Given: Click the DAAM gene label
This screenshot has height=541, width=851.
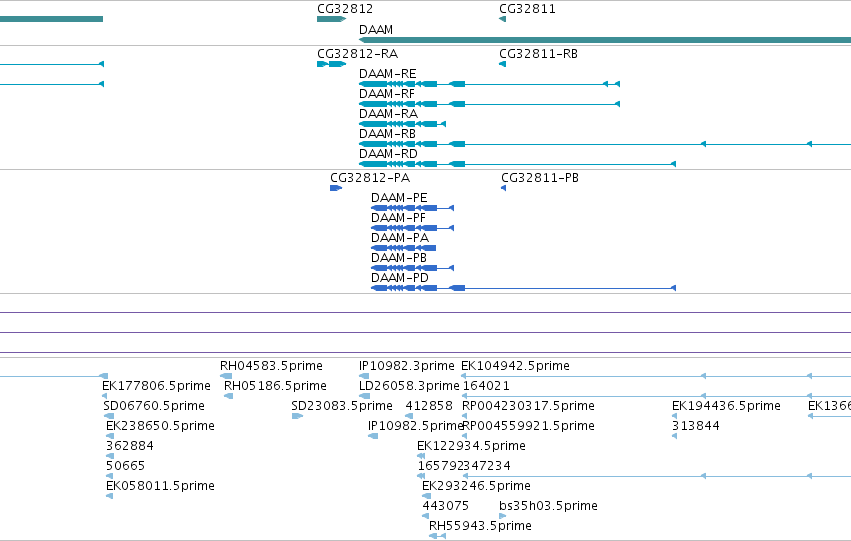Looking at the screenshot, I should tap(376, 30).
